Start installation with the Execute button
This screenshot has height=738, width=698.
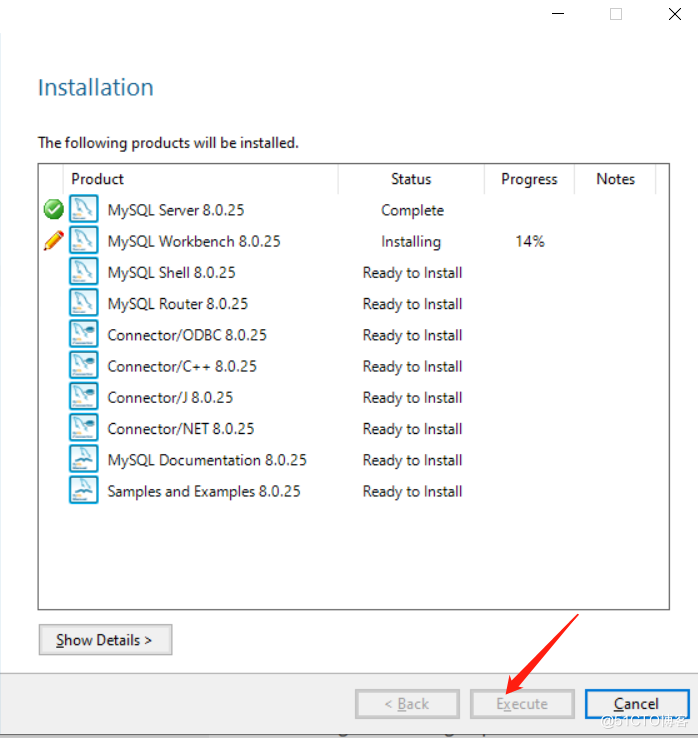(x=522, y=704)
